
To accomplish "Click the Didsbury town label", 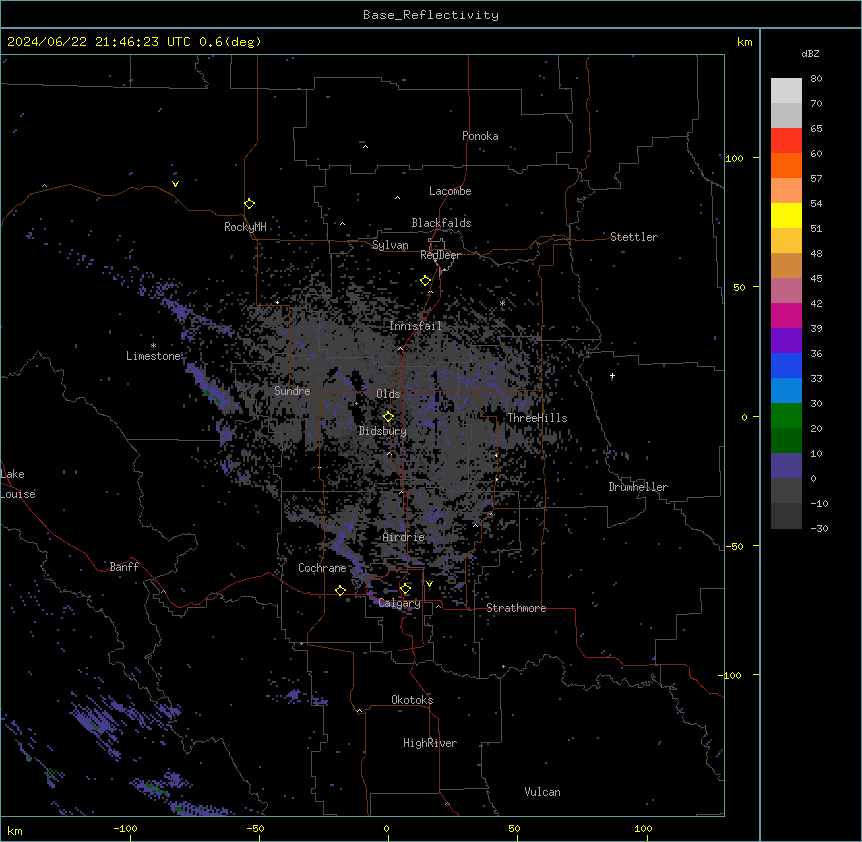I will click(x=383, y=431).
